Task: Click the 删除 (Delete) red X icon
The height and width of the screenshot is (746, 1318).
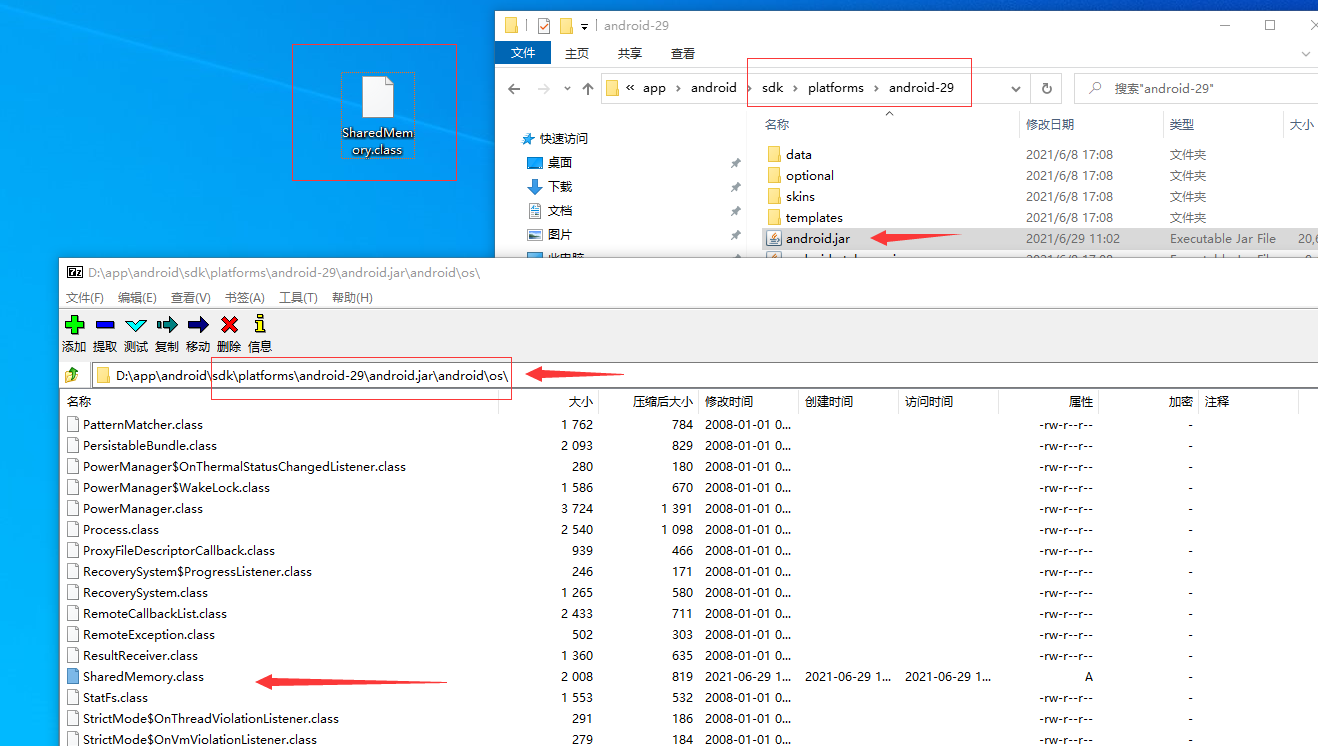Action: tap(229, 324)
